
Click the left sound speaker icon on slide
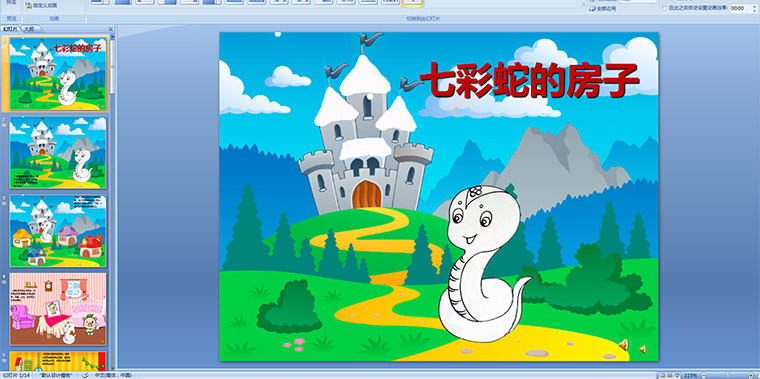coord(624,345)
